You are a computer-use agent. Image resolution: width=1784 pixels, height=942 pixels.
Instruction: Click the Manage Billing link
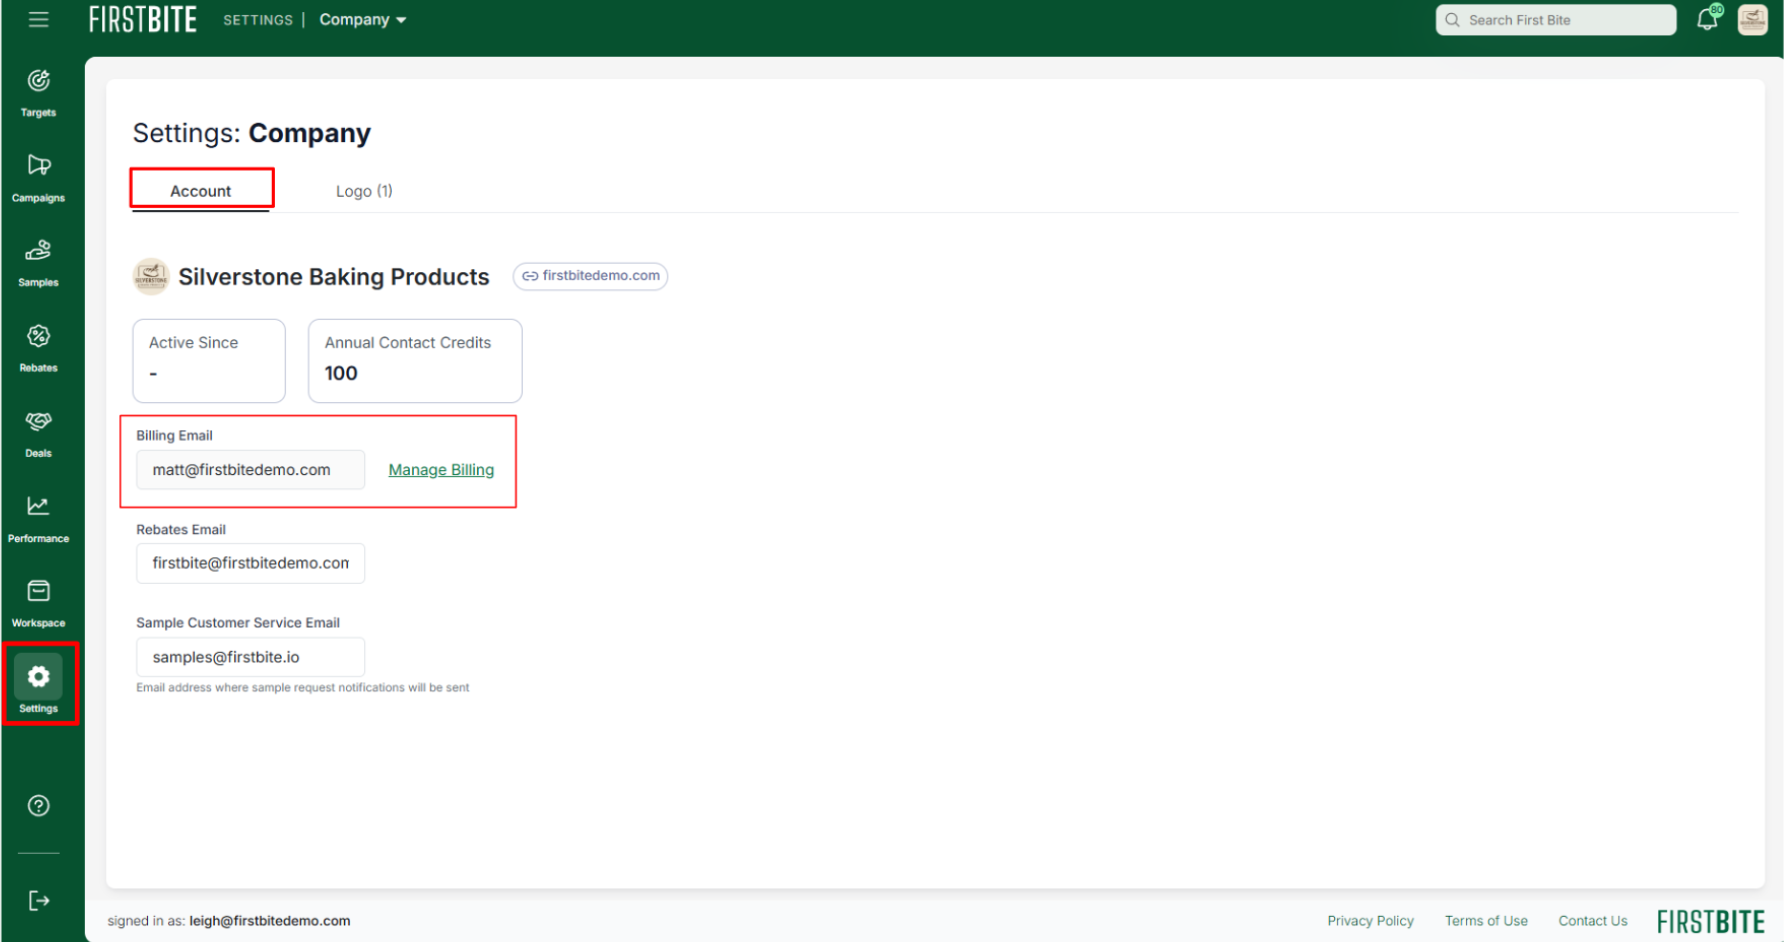(441, 470)
